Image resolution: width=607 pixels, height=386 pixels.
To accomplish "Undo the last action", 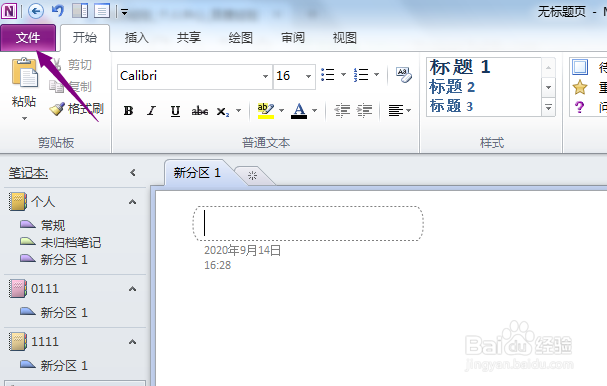I will tap(58, 11).
